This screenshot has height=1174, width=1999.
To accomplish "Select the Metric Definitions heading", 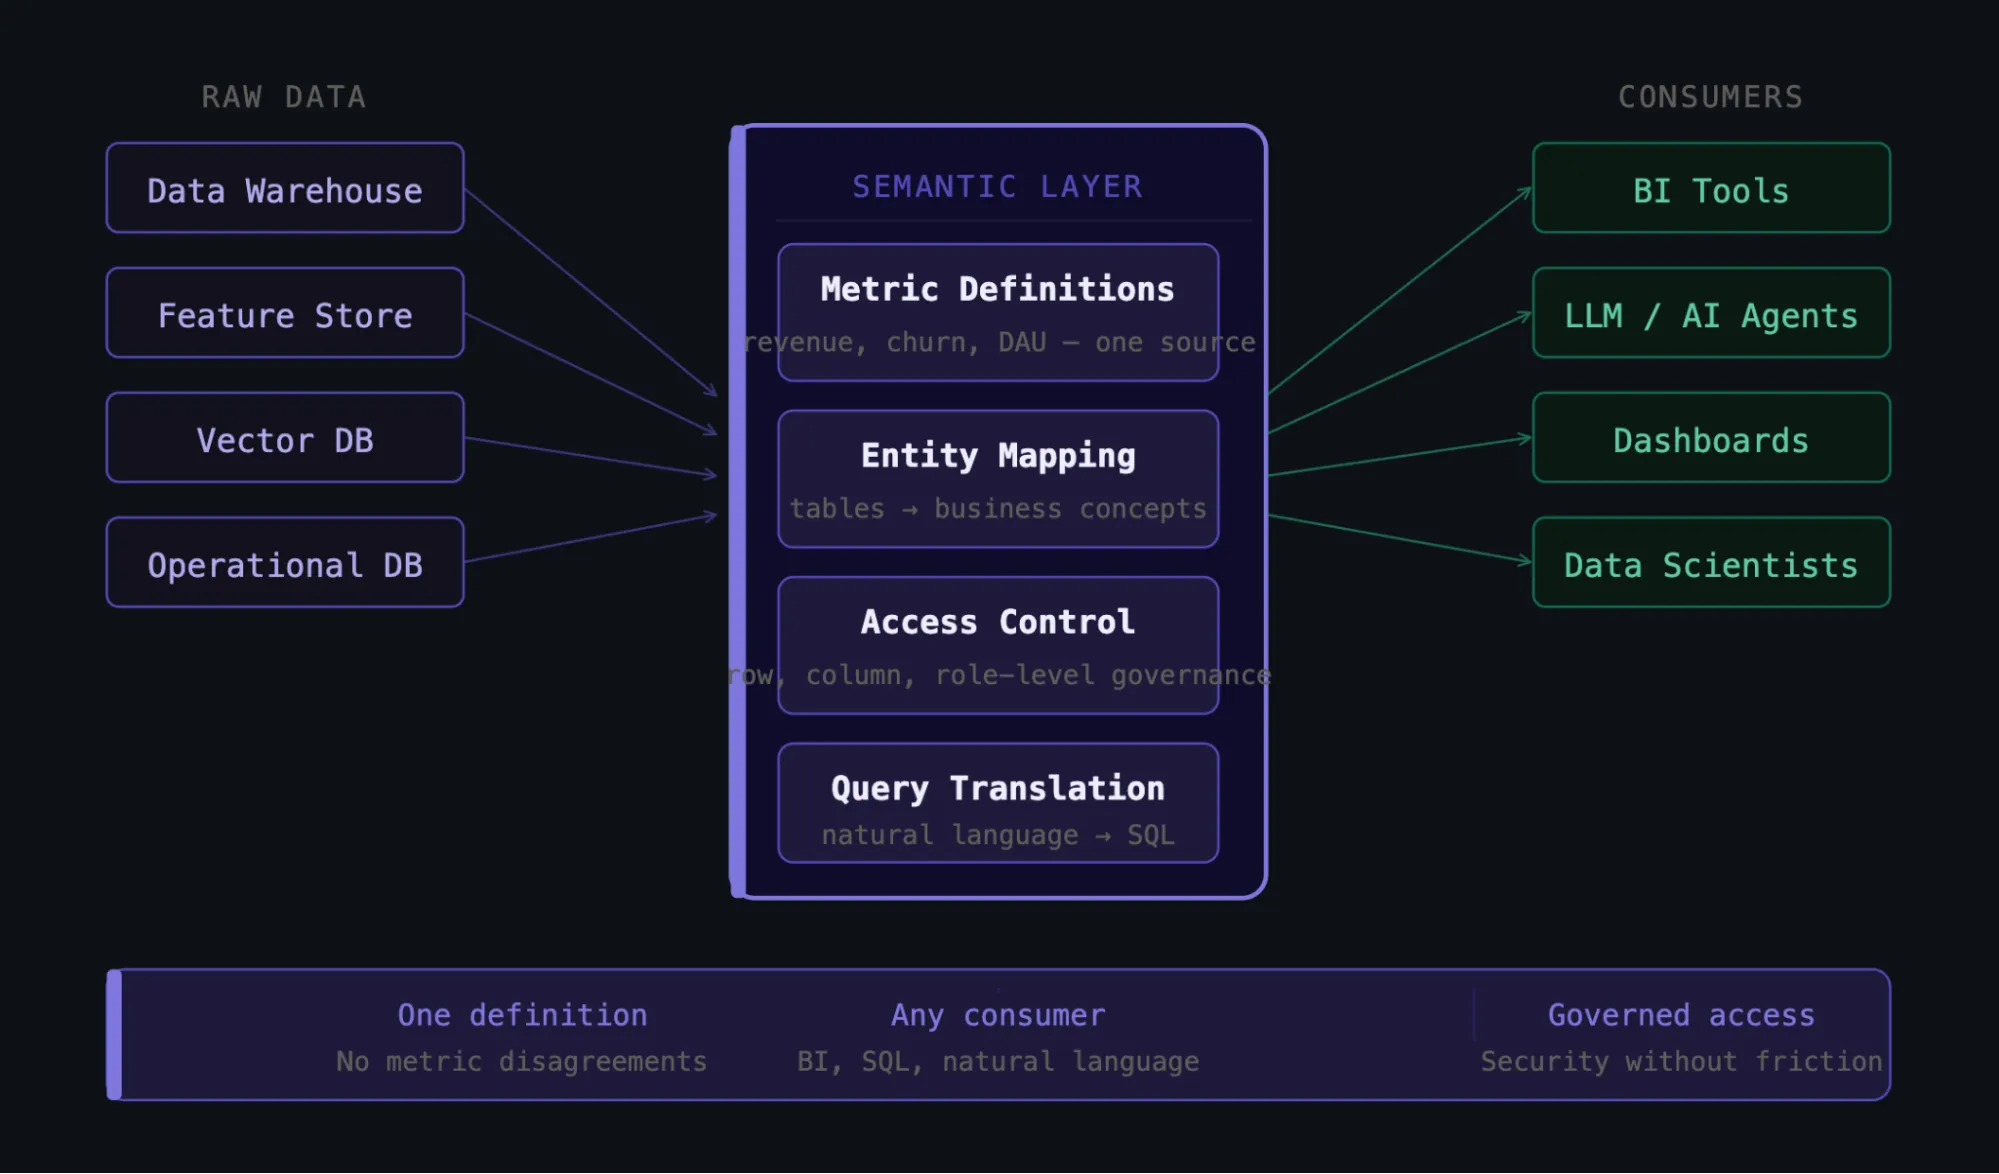I will pyautogui.click(x=997, y=289).
